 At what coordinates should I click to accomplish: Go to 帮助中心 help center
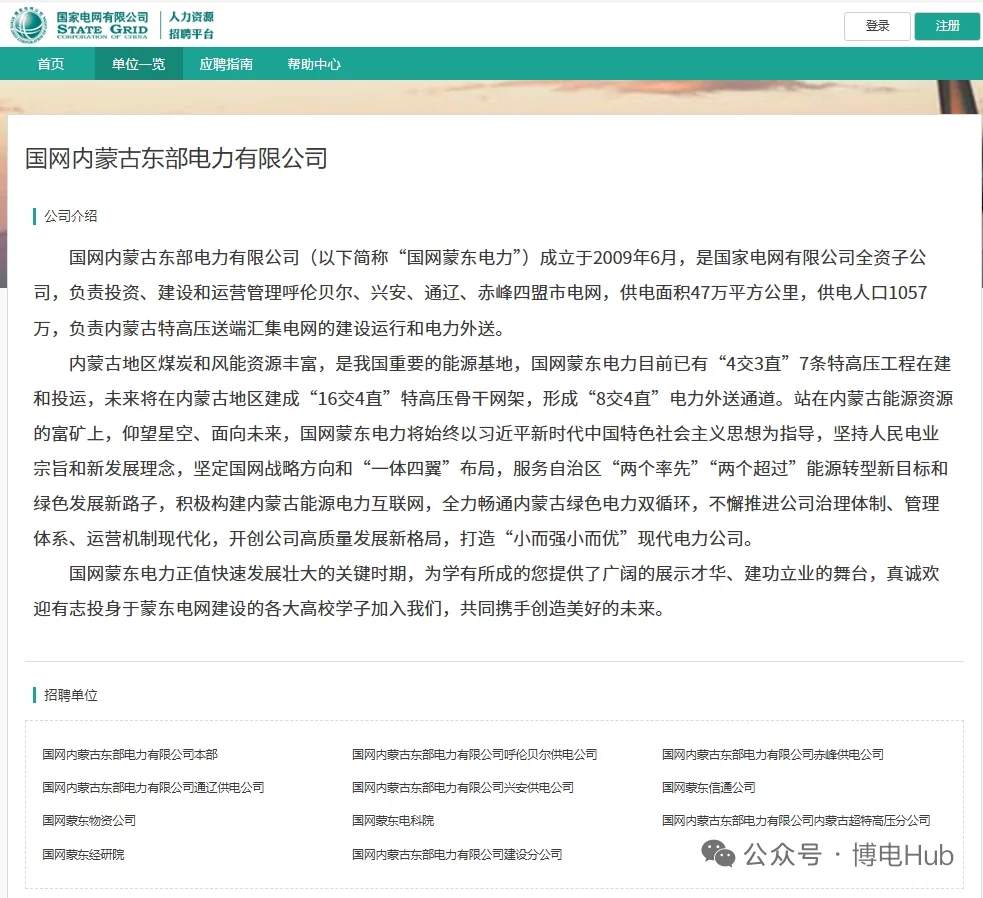(x=314, y=64)
